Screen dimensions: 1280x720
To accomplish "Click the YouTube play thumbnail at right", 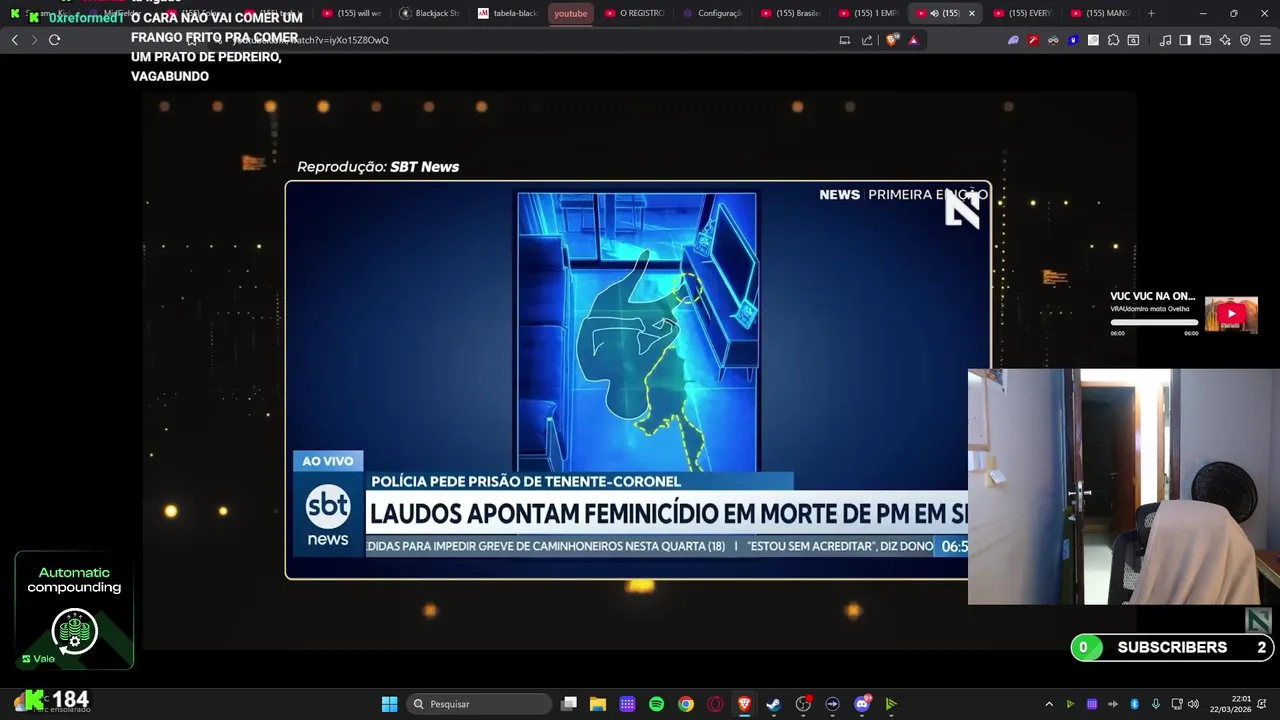I will click(x=1231, y=314).
